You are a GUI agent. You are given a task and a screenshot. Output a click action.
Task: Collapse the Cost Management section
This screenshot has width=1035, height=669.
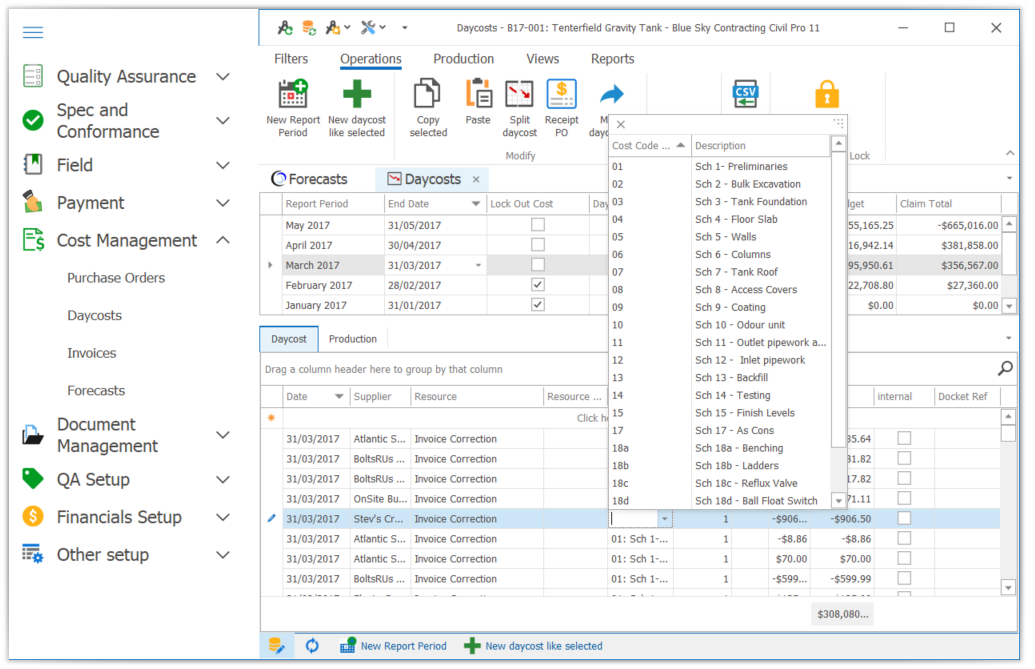(224, 240)
